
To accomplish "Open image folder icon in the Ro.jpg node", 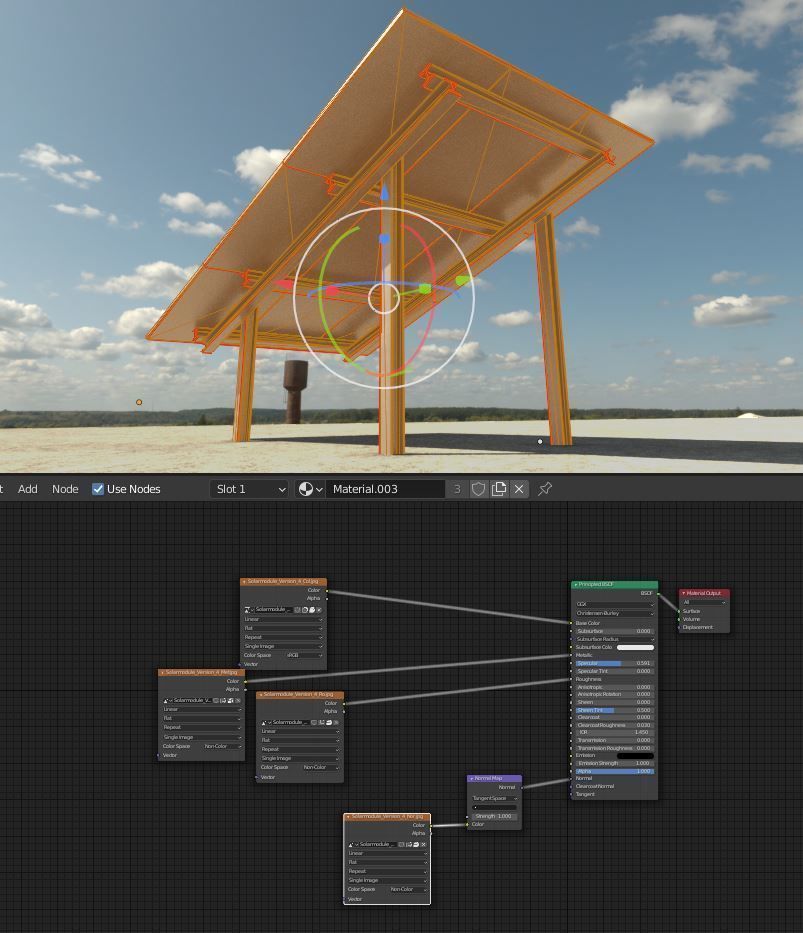I will 328,722.
